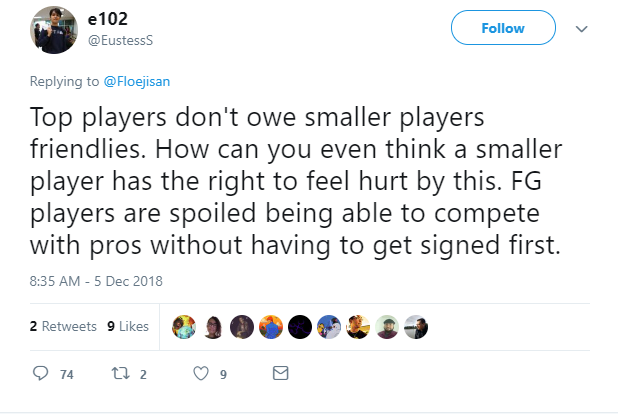Click the black avatar with purple scribble
This screenshot has height=414, width=618.
pos(300,327)
